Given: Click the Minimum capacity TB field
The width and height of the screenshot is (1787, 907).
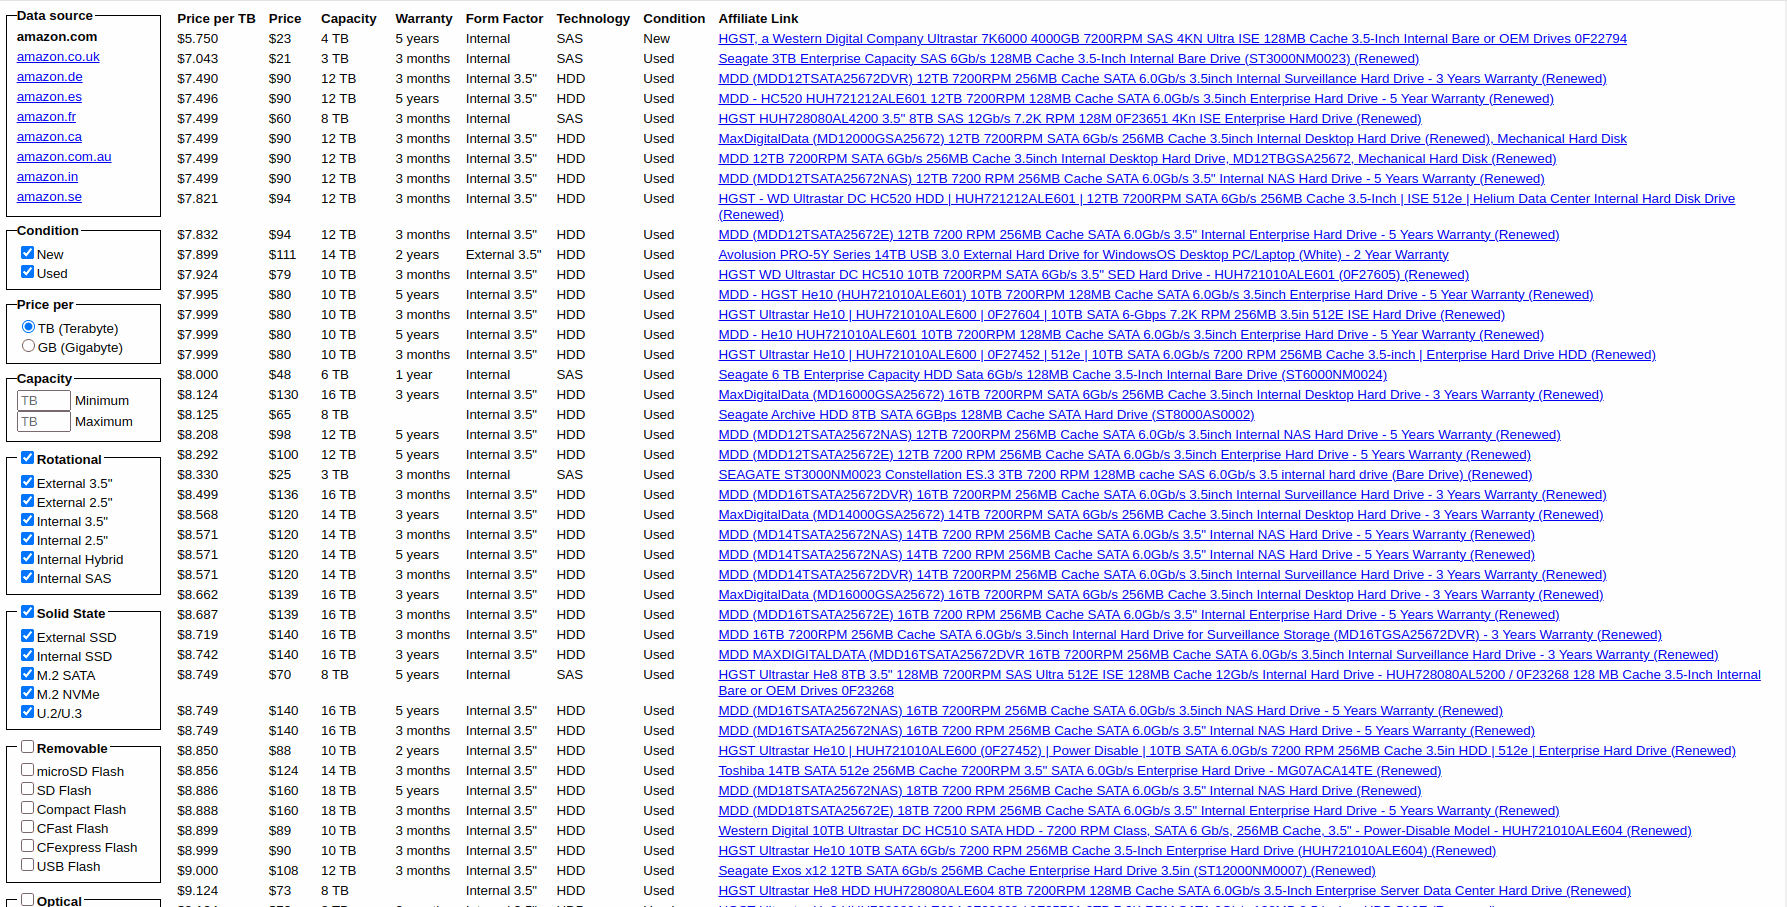Looking at the screenshot, I should [44, 400].
